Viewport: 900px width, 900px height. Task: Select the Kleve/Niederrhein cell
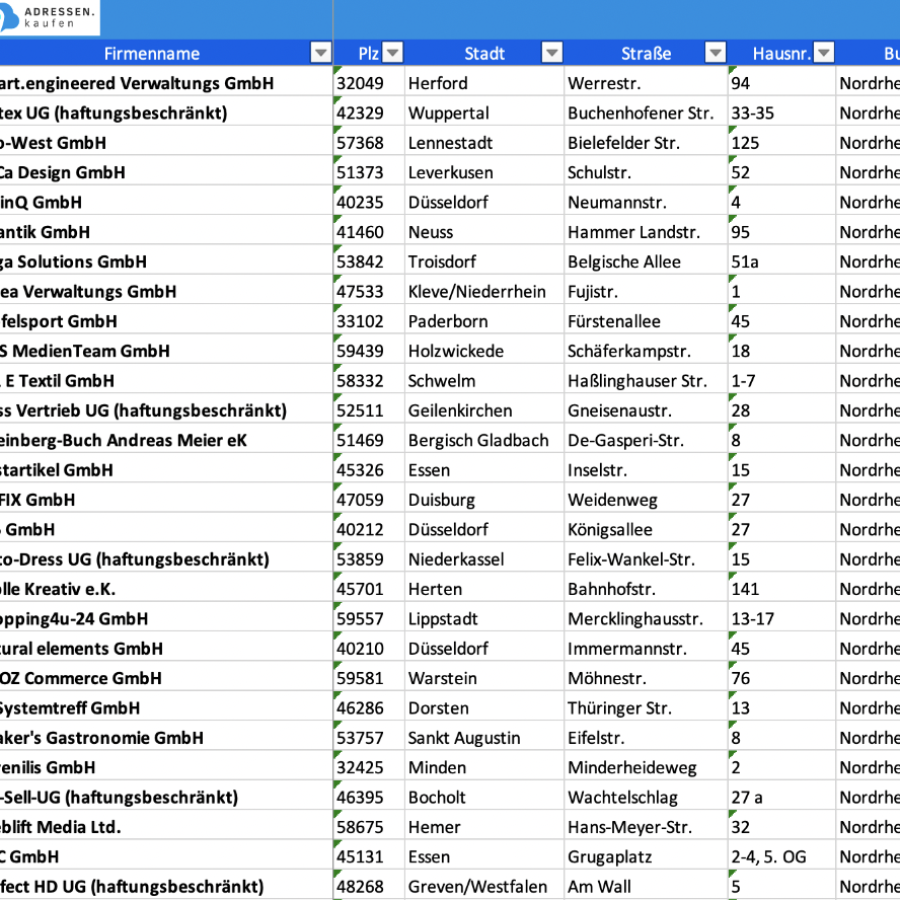click(484, 292)
